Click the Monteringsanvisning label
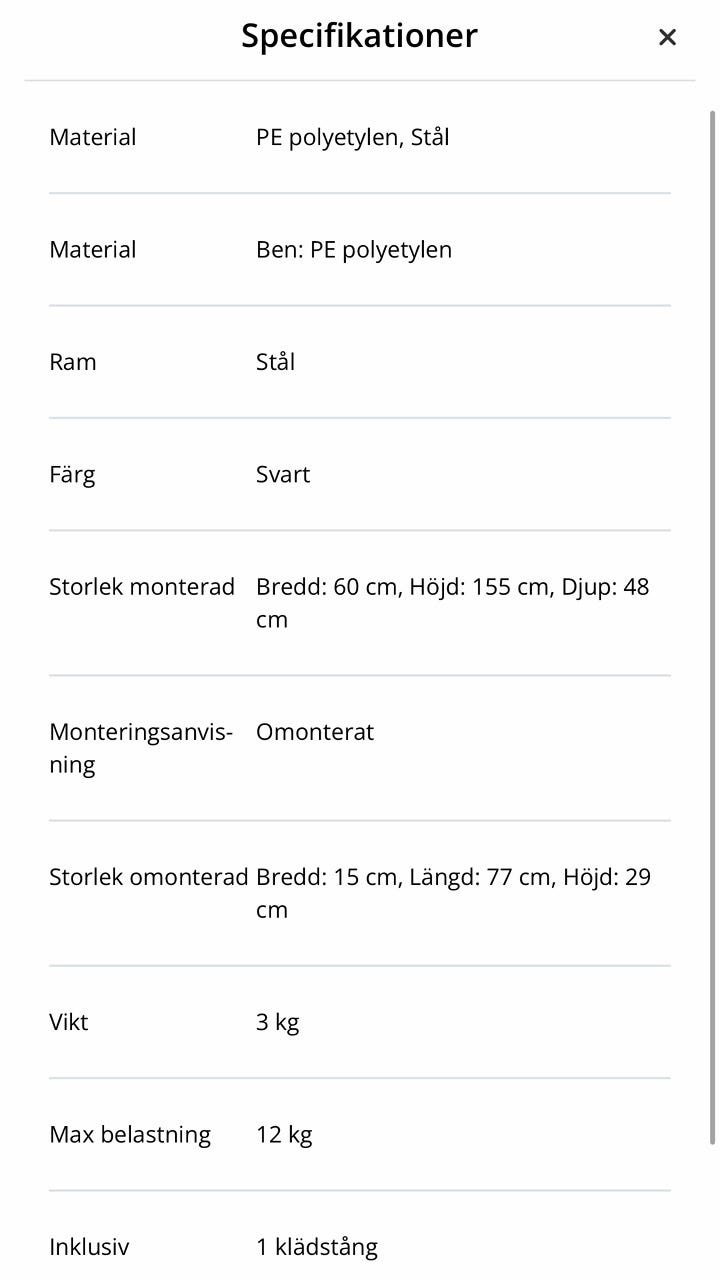 pyautogui.click(x=140, y=748)
